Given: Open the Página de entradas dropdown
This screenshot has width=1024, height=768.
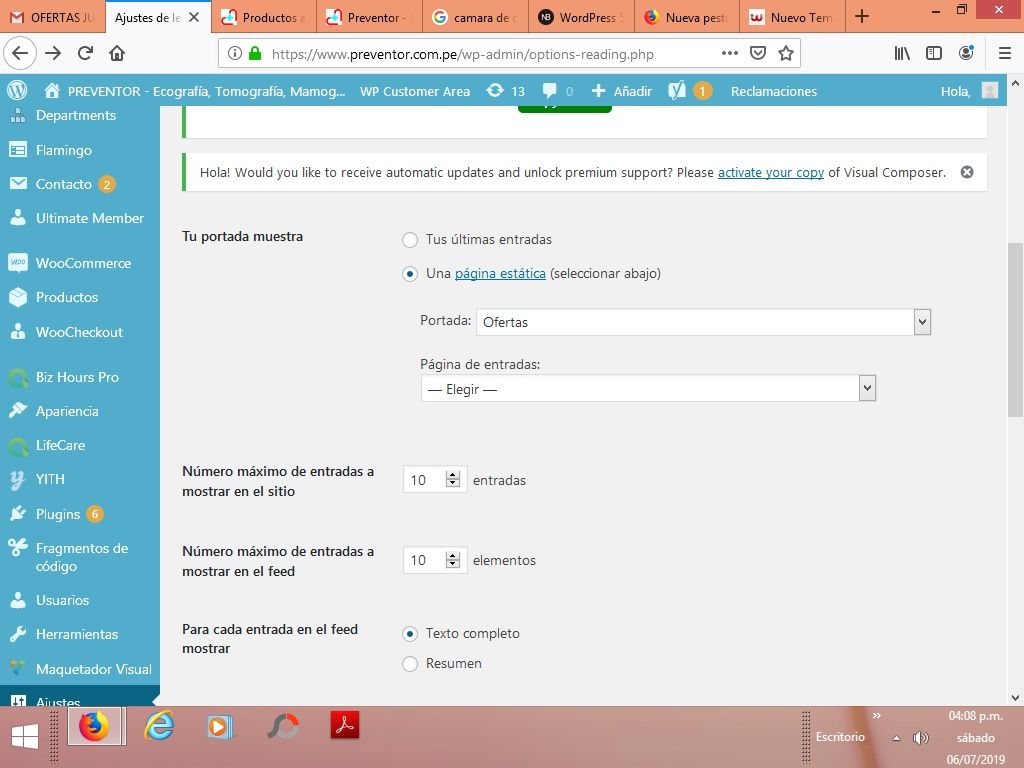Looking at the screenshot, I should click(648, 389).
